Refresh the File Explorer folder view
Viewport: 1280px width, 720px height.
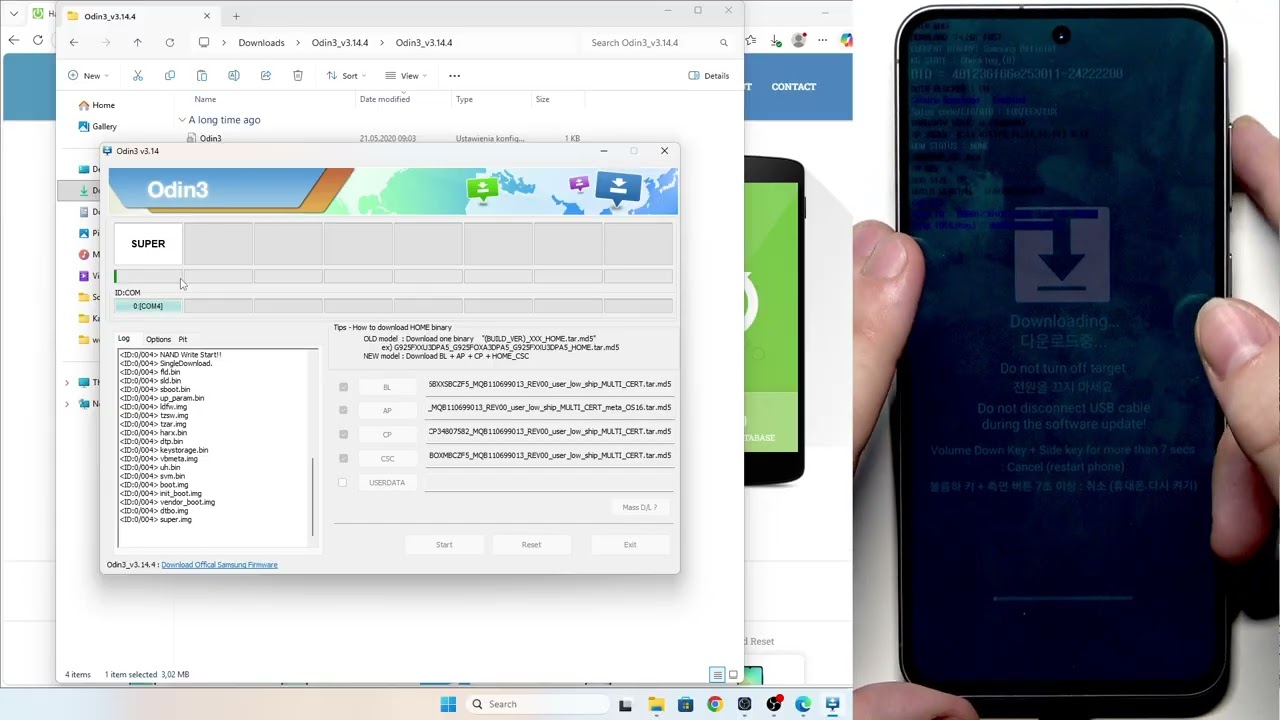click(x=170, y=43)
